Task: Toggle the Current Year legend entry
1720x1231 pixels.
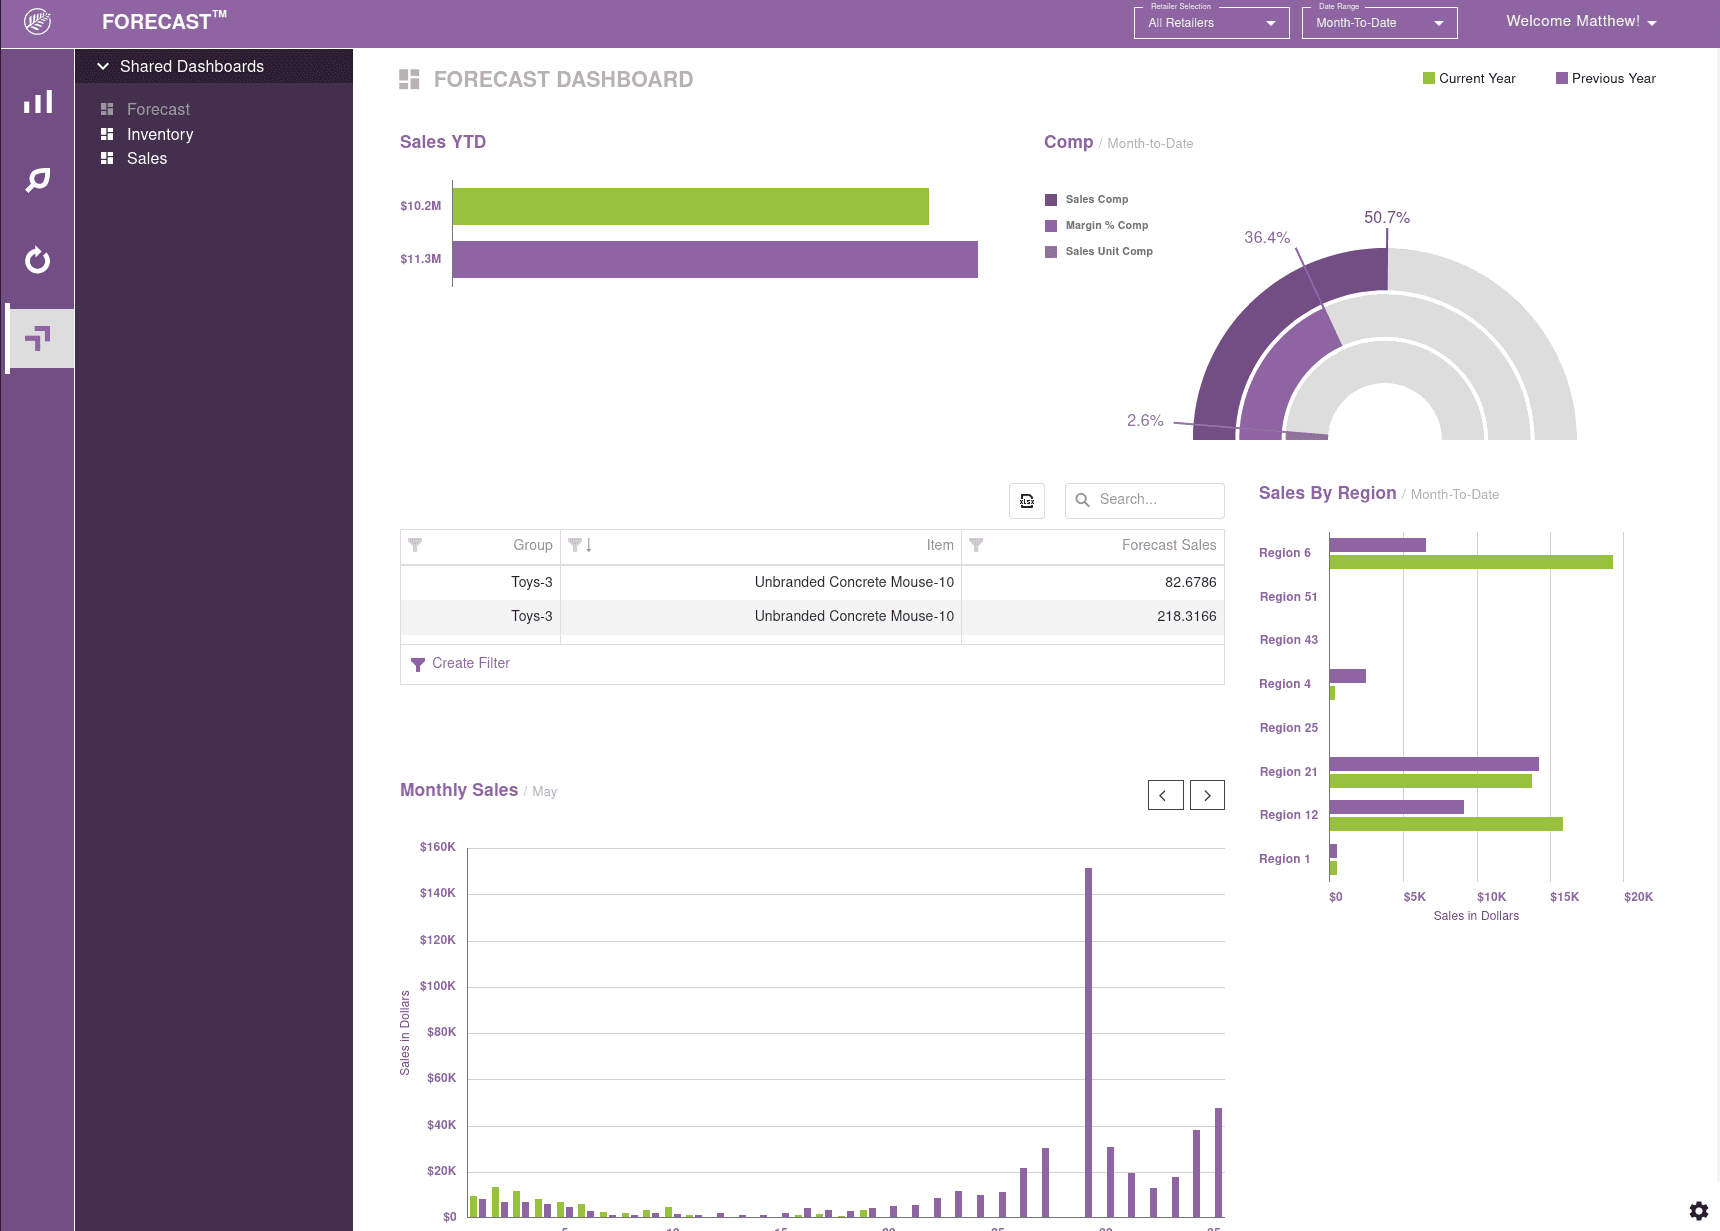Action: point(1469,78)
